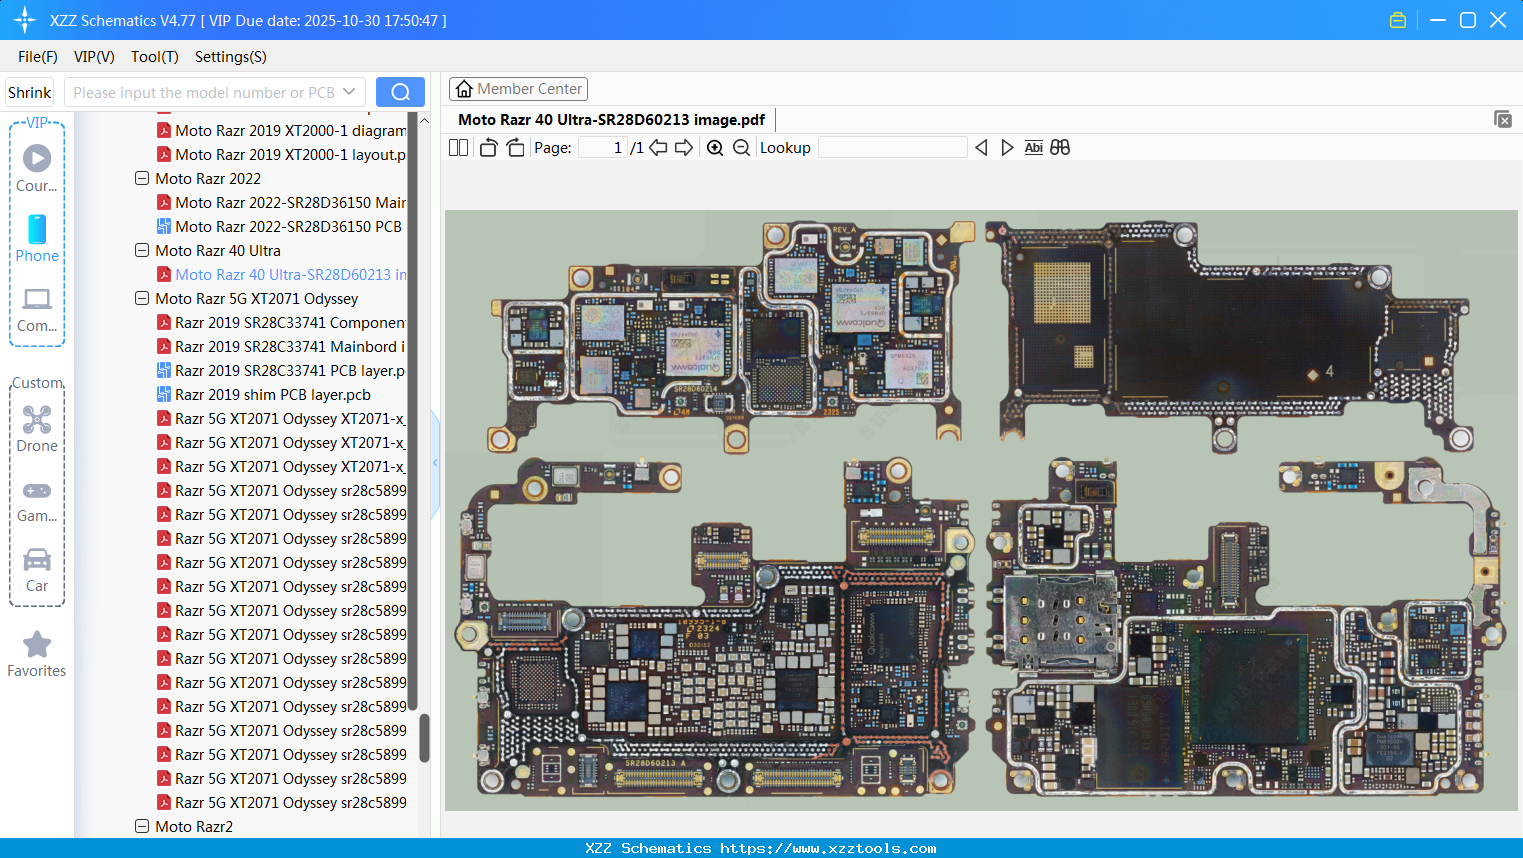Open the VIP(V) menu
The image size is (1523, 858).
[94, 57]
